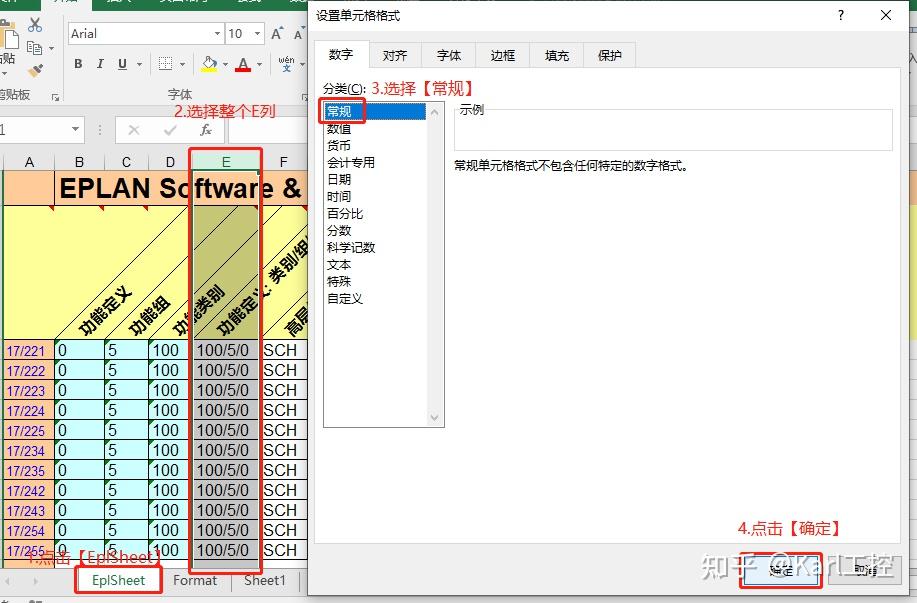Screen dimensions: 917x603
Task: Switch to the 边框 border tab
Action: [502, 56]
